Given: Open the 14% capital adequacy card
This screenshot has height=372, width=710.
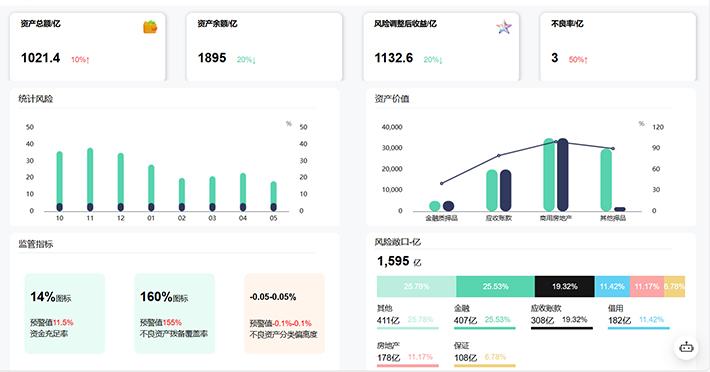Looking at the screenshot, I should pyautogui.click(x=65, y=313).
